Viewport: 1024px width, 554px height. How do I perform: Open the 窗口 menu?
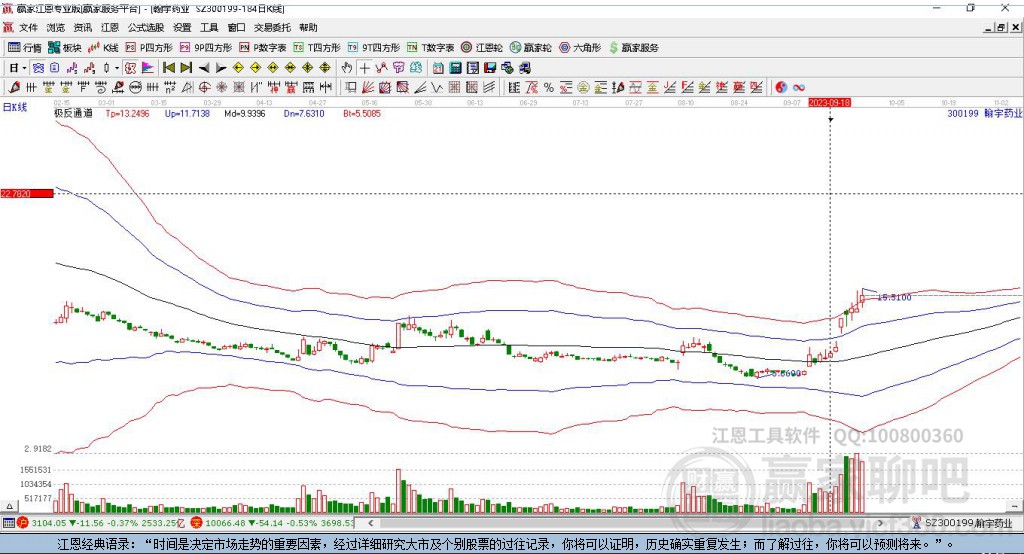tap(236, 27)
